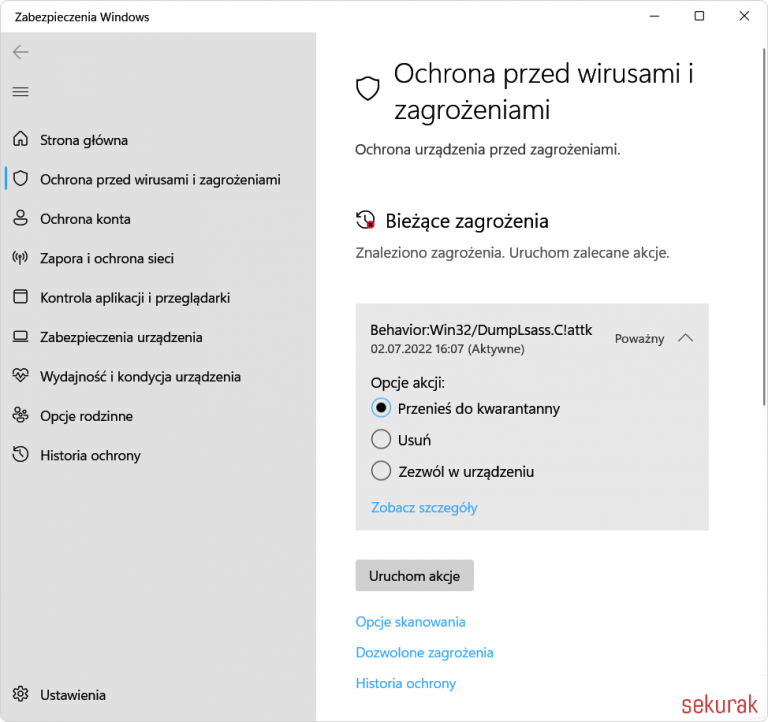Screen dimensions: 768x722
Task: Click the back arrow icon
Action: click(21, 52)
